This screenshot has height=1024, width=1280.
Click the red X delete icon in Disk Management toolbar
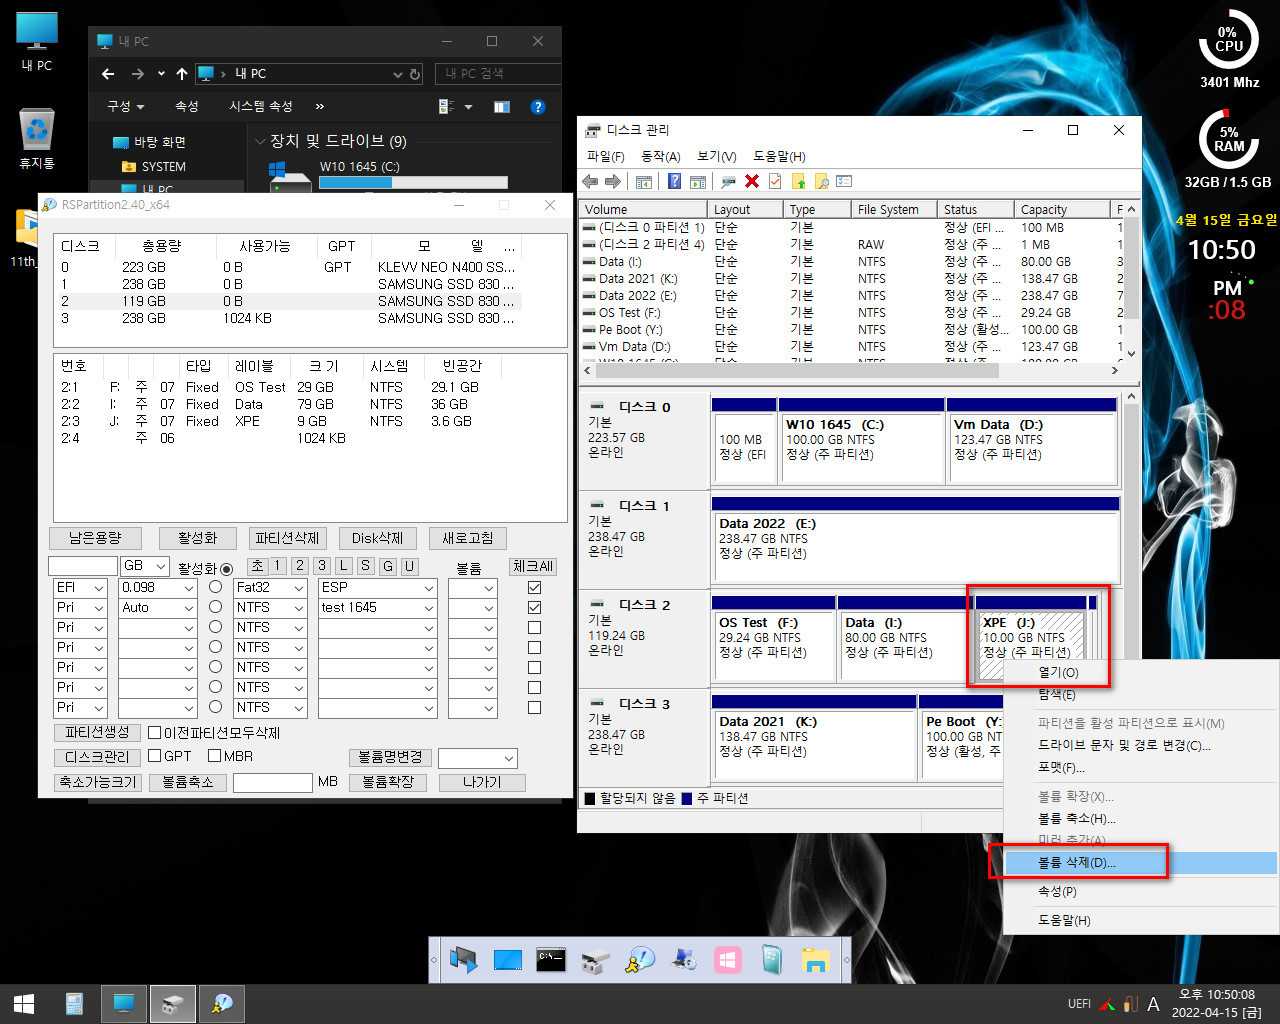coord(752,181)
